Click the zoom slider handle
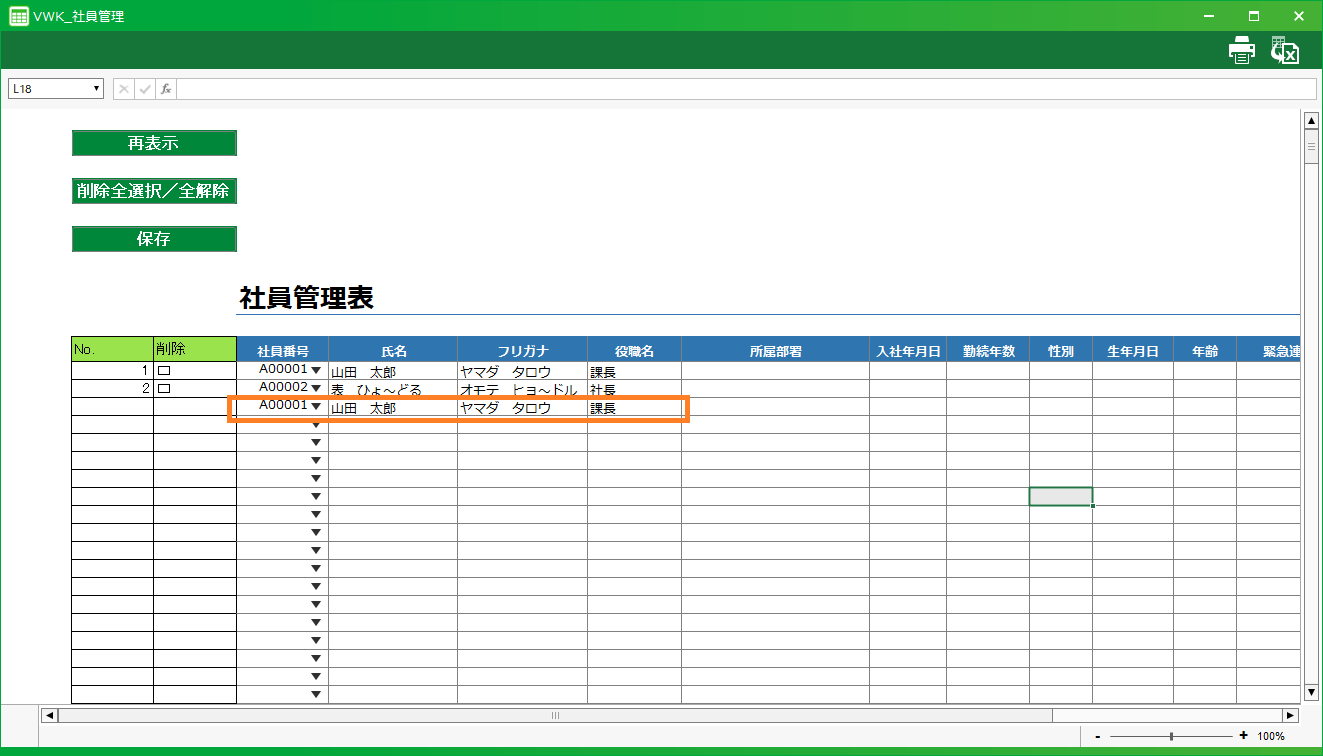 coord(1171,736)
